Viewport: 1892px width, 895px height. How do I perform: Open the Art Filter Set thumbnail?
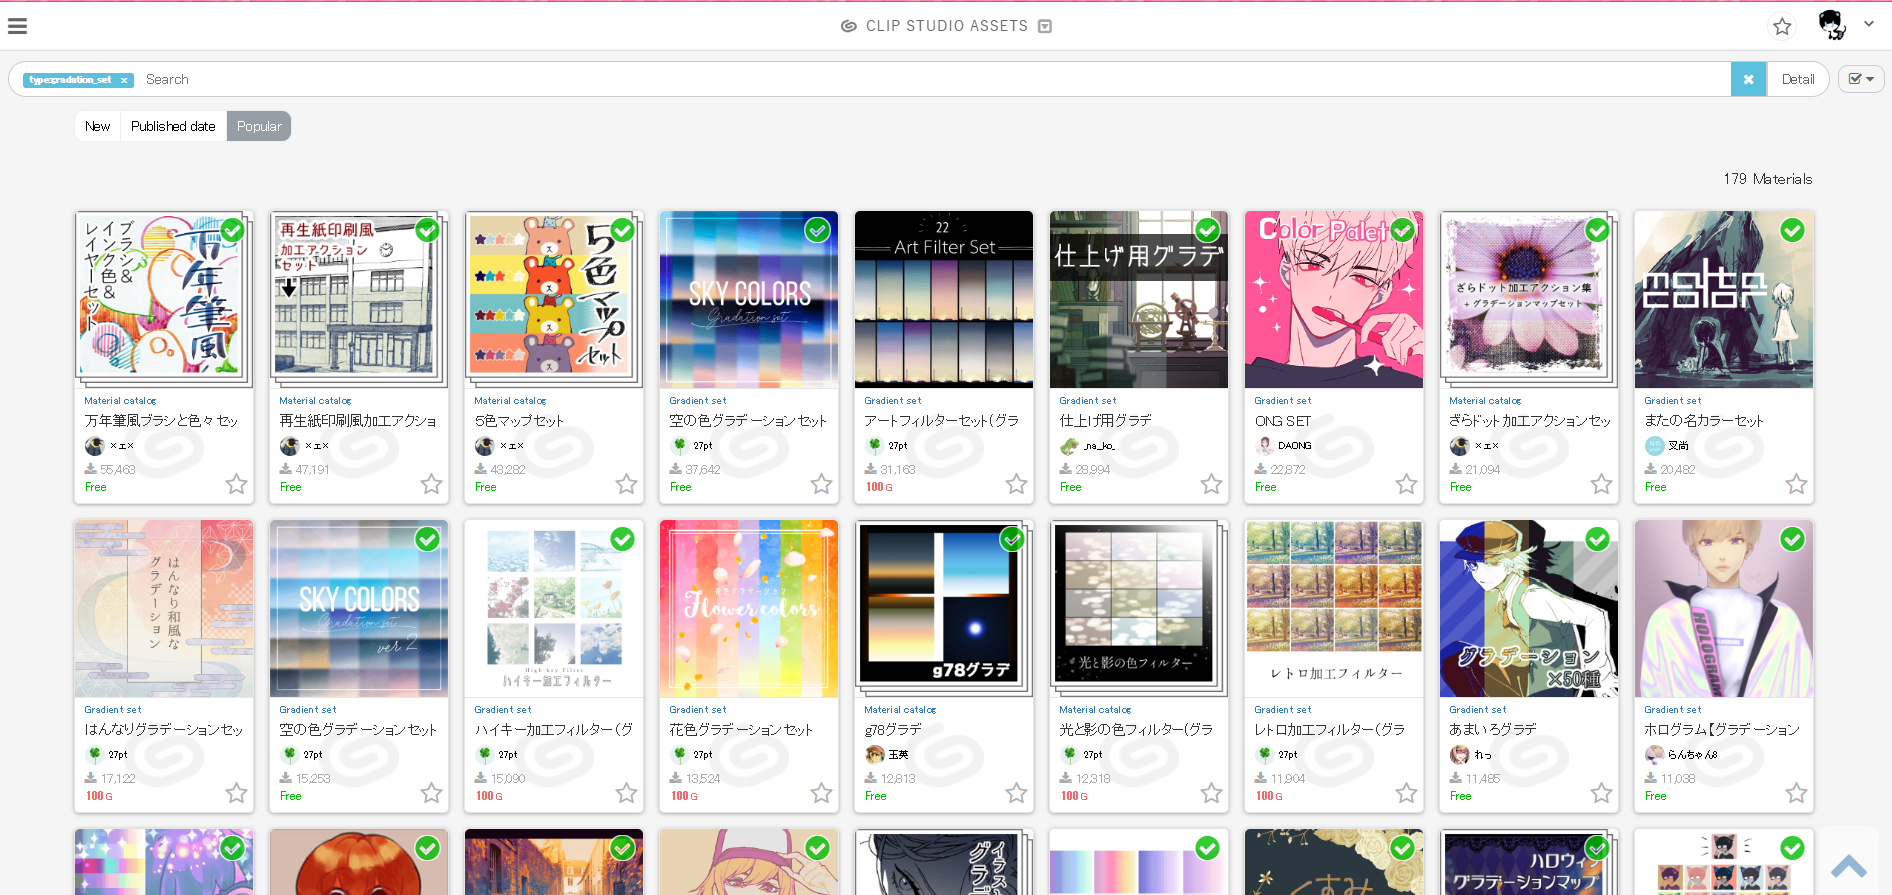pyautogui.click(x=943, y=299)
